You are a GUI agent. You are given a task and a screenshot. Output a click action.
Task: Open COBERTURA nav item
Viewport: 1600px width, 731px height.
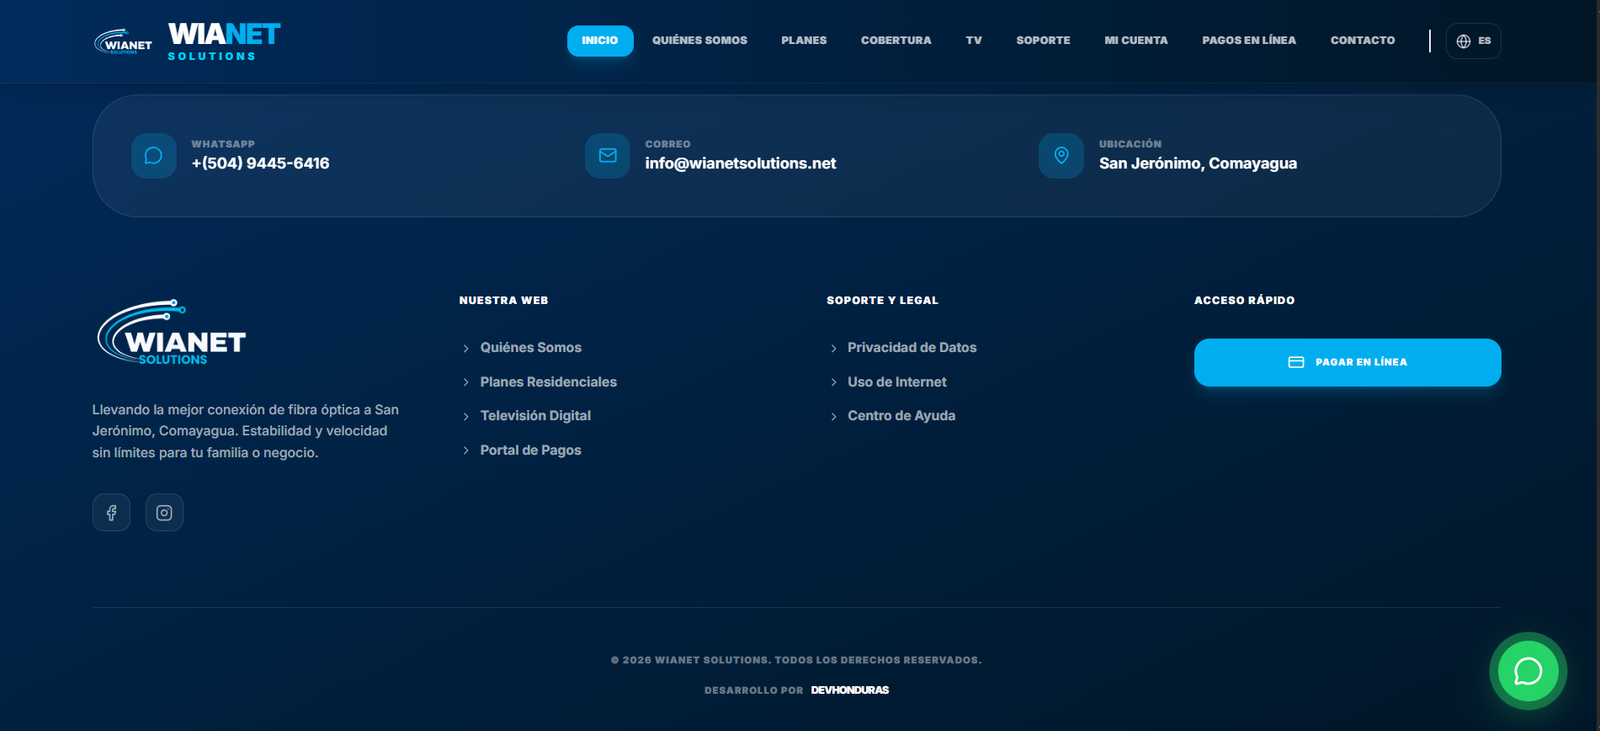[896, 41]
